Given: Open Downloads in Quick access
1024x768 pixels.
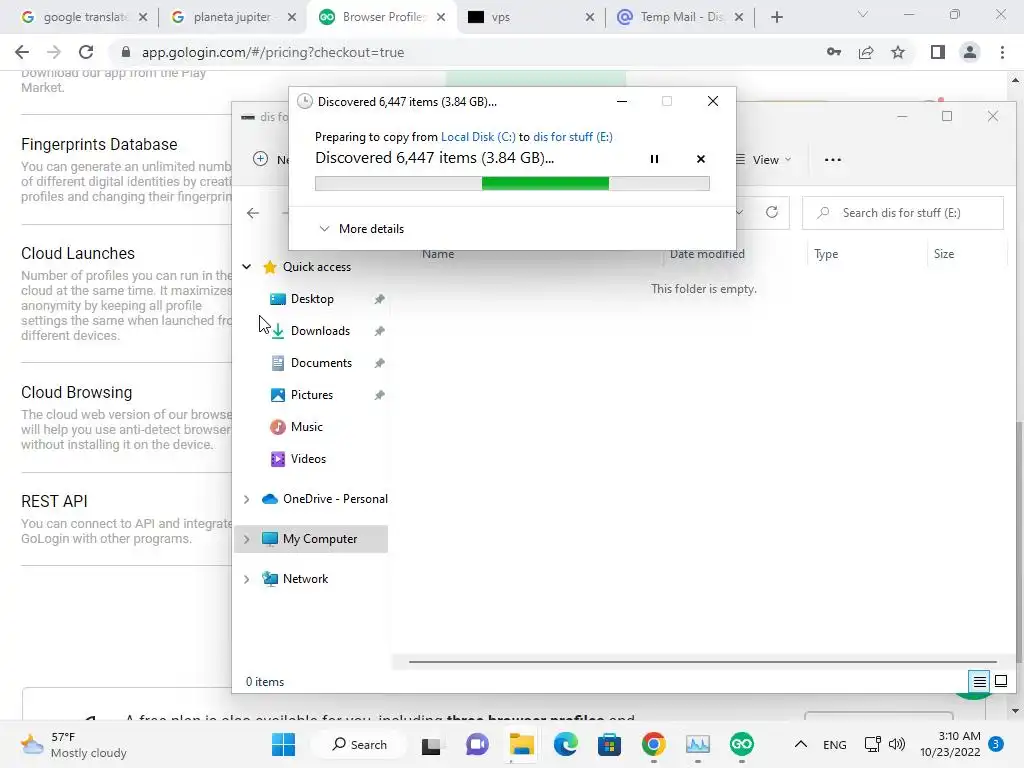Looking at the screenshot, I should click(x=320, y=330).
